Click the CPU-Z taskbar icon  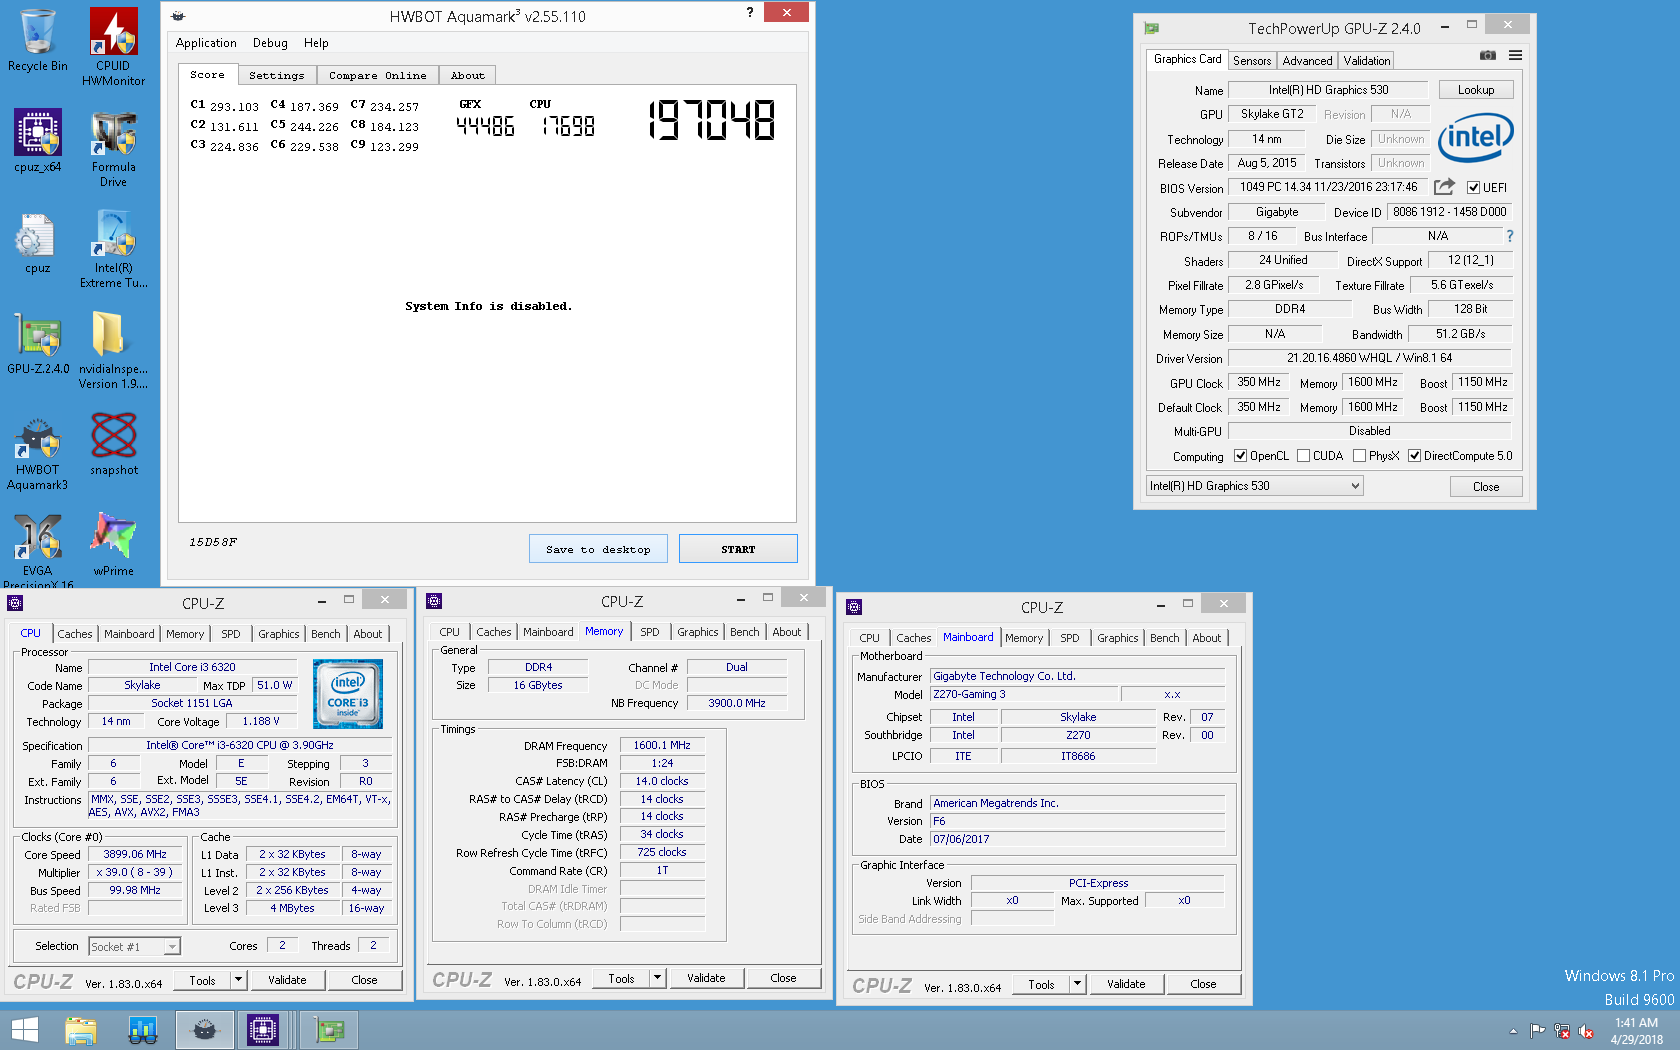[x=263, y=1030]
